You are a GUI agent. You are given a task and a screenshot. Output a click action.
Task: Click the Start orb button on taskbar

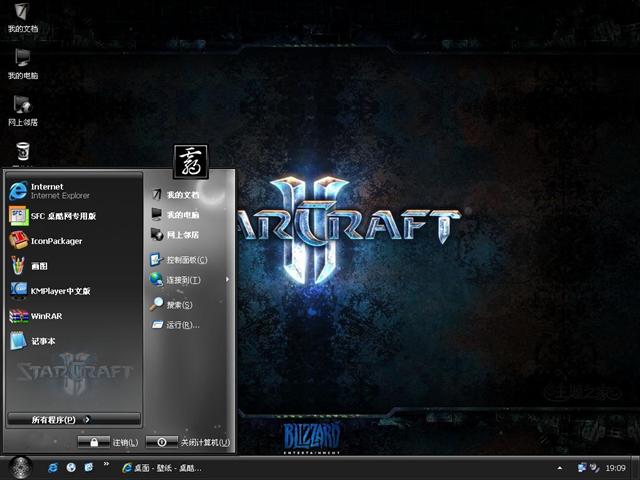(21, 466)
